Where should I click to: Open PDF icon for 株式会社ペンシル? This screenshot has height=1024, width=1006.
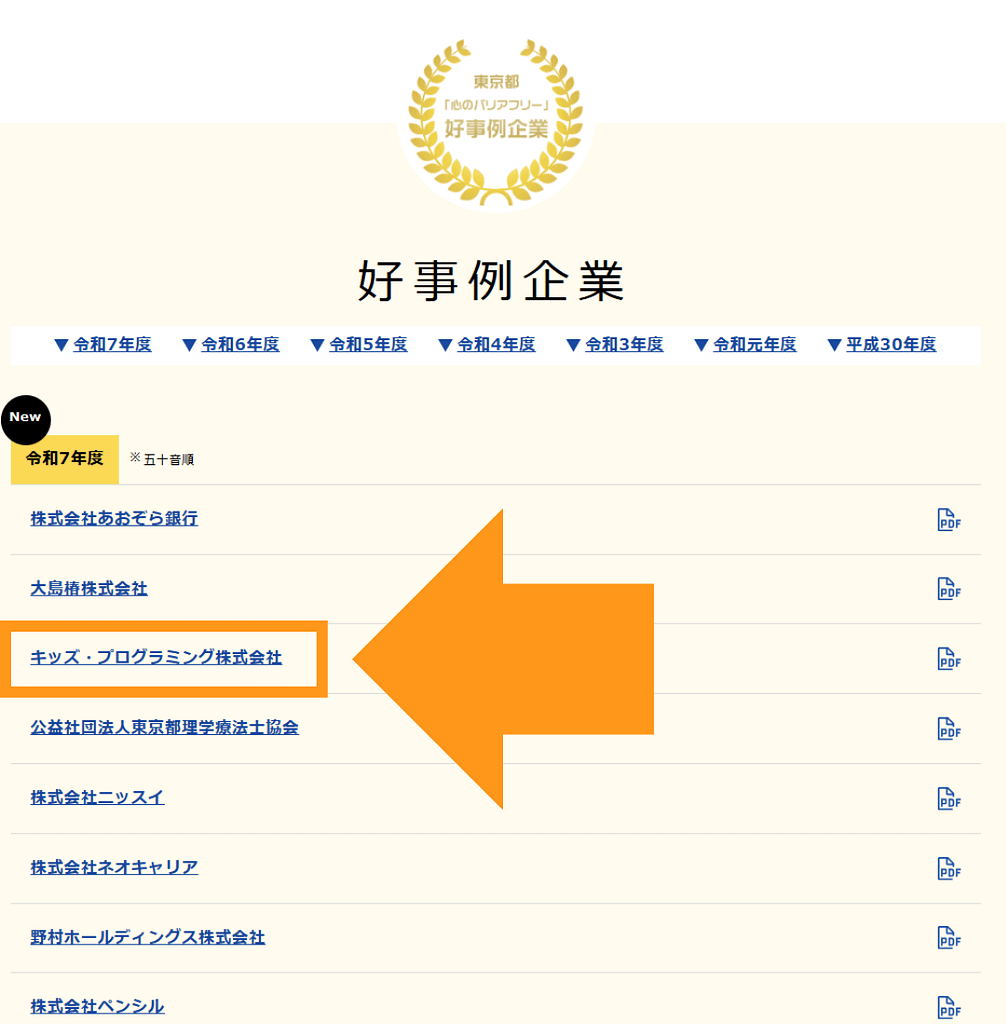(947, 1007)
